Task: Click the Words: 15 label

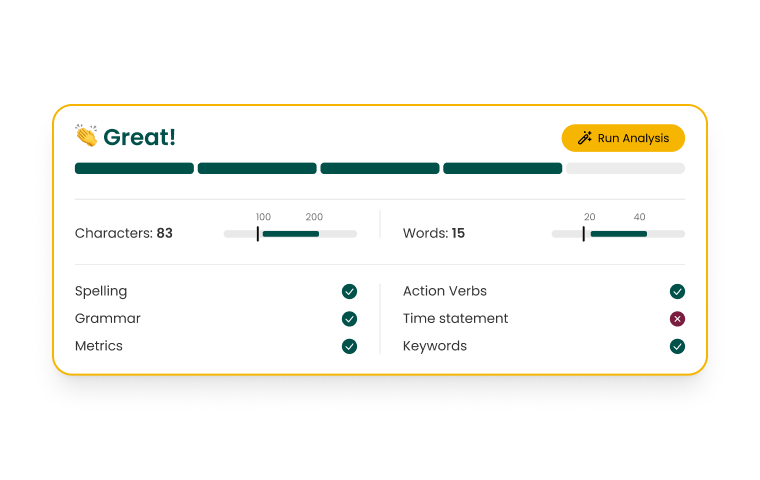Action: (434, 233)
